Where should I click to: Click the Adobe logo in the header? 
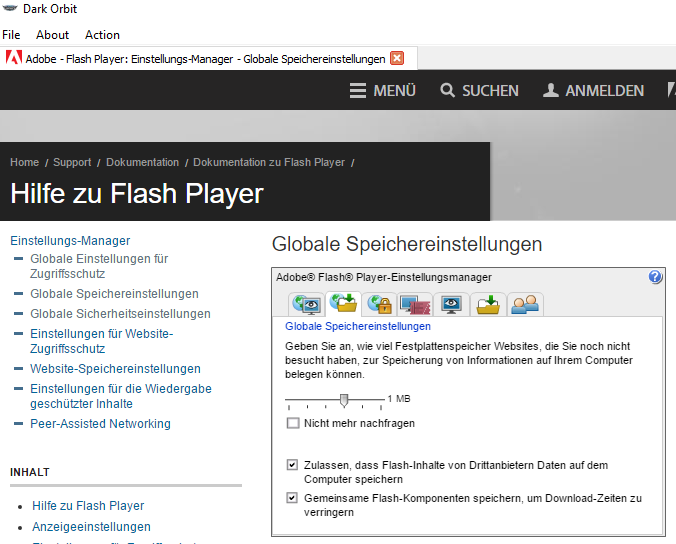pos(671,90)
